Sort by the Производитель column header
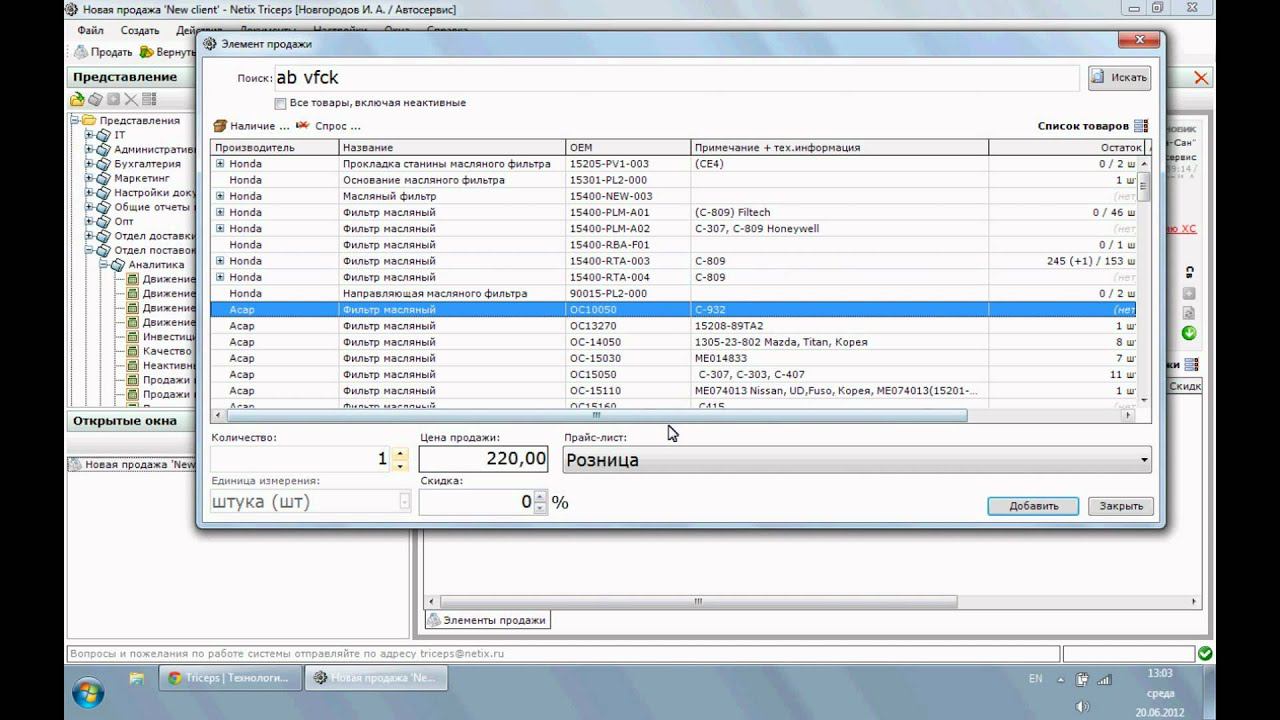Viewport: 1280px width, 720px height. [275, 147]
